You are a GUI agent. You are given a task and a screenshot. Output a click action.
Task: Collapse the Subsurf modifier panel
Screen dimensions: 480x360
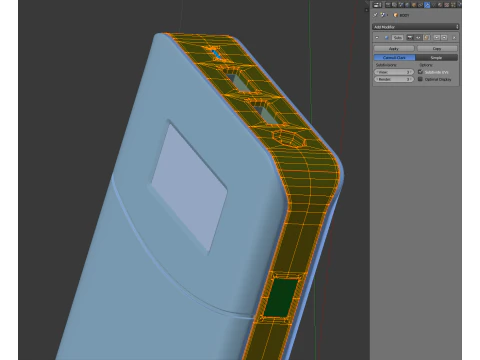(377, 37)
